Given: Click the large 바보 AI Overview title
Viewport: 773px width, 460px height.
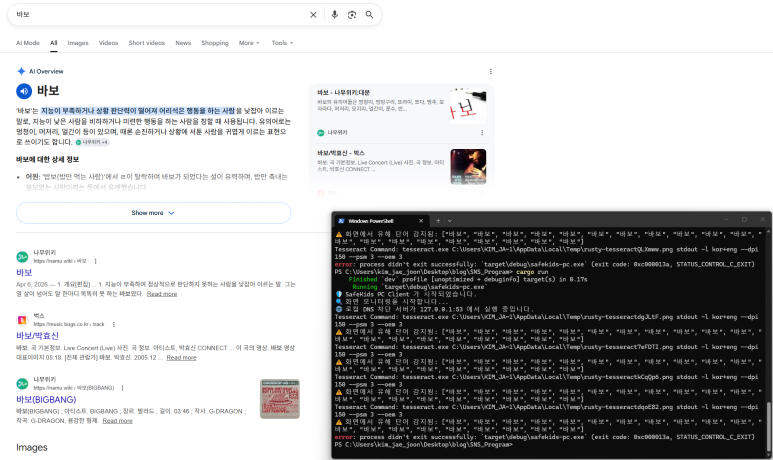Looking at the screenshot, I should click(x=48, y=91).
